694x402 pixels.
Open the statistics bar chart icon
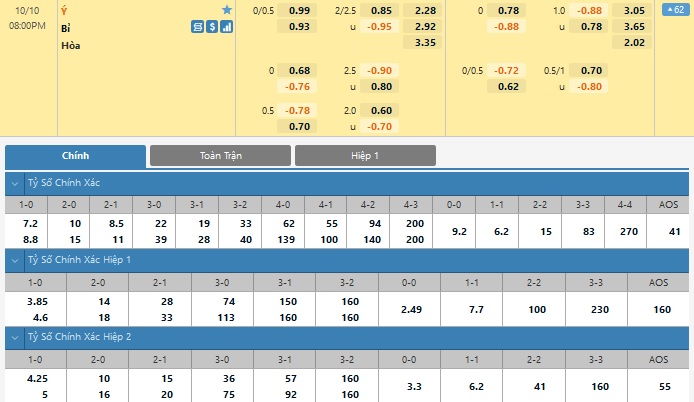pos(227,27)
